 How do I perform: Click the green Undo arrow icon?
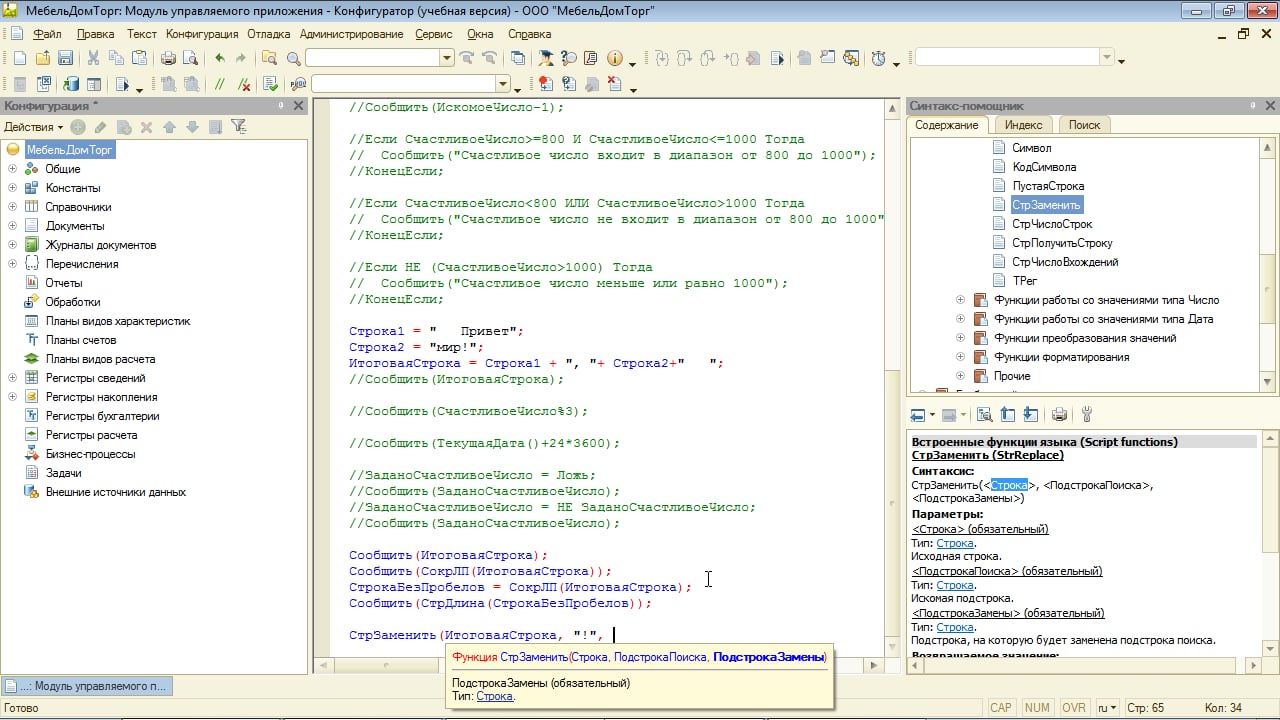point(220,58)
